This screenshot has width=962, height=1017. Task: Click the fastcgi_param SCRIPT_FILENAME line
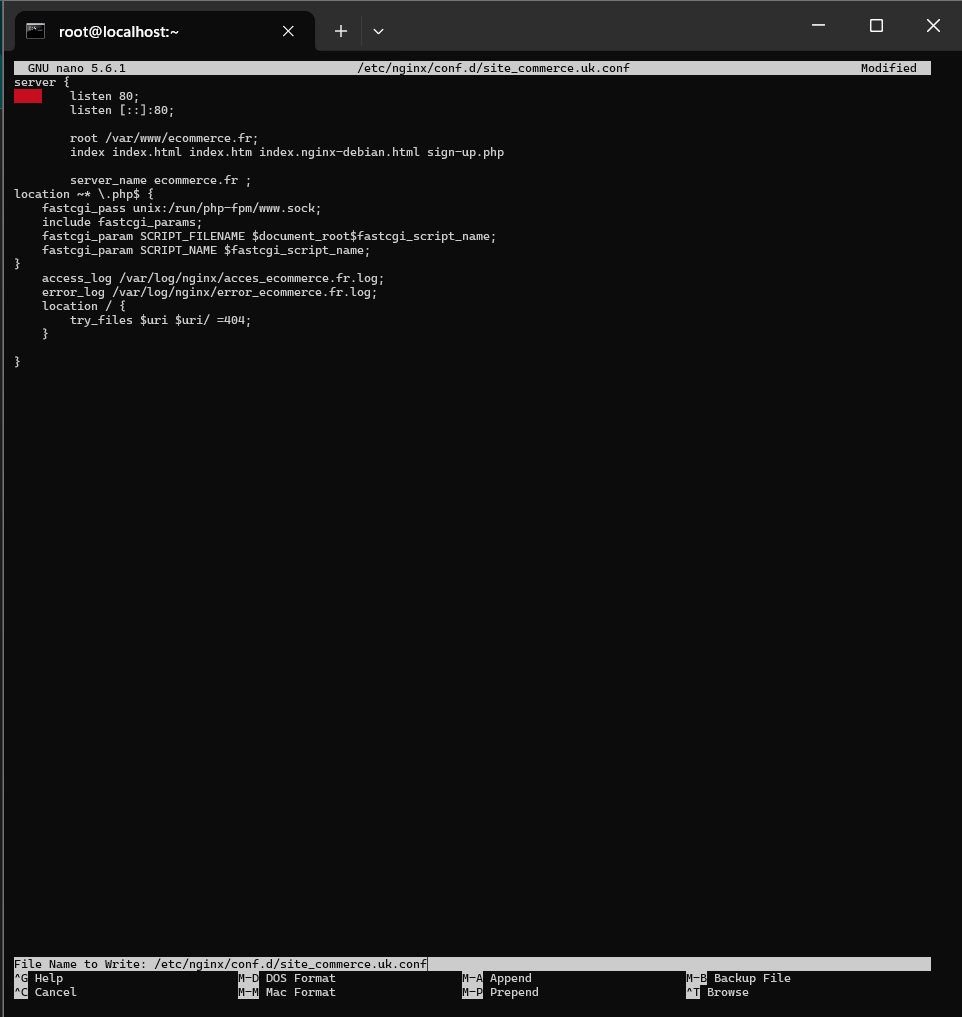pos(269,236)
